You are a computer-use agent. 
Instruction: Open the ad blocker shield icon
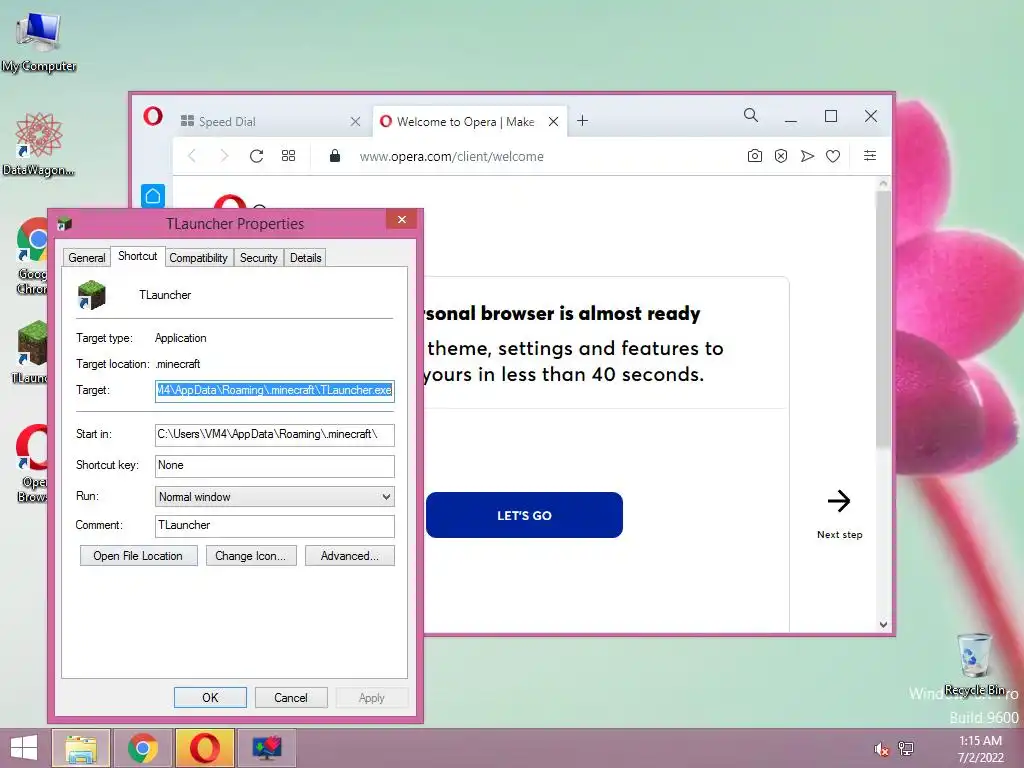[780, 156]
